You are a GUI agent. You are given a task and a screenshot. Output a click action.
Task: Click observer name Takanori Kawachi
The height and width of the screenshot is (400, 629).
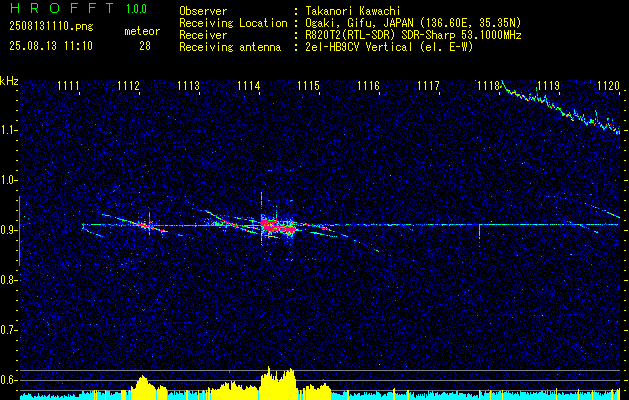tap(352, 11)
